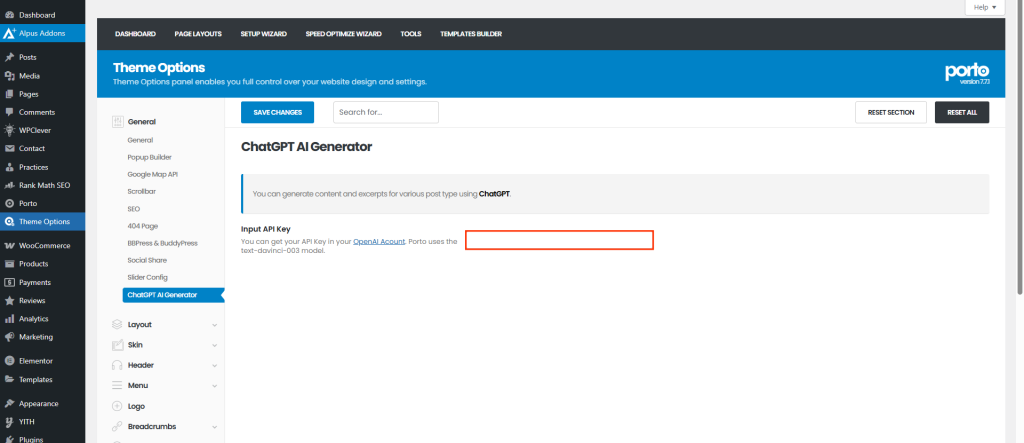The width and height of the screenshot is (1024, 443).
Task: Select the WooCommerce icon in sidebar
Action: click(x=9, y=245)
